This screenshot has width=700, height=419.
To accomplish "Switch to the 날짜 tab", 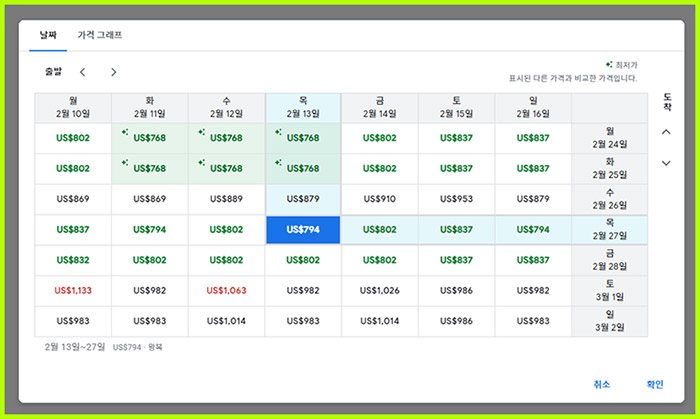I will coord(49,35).
